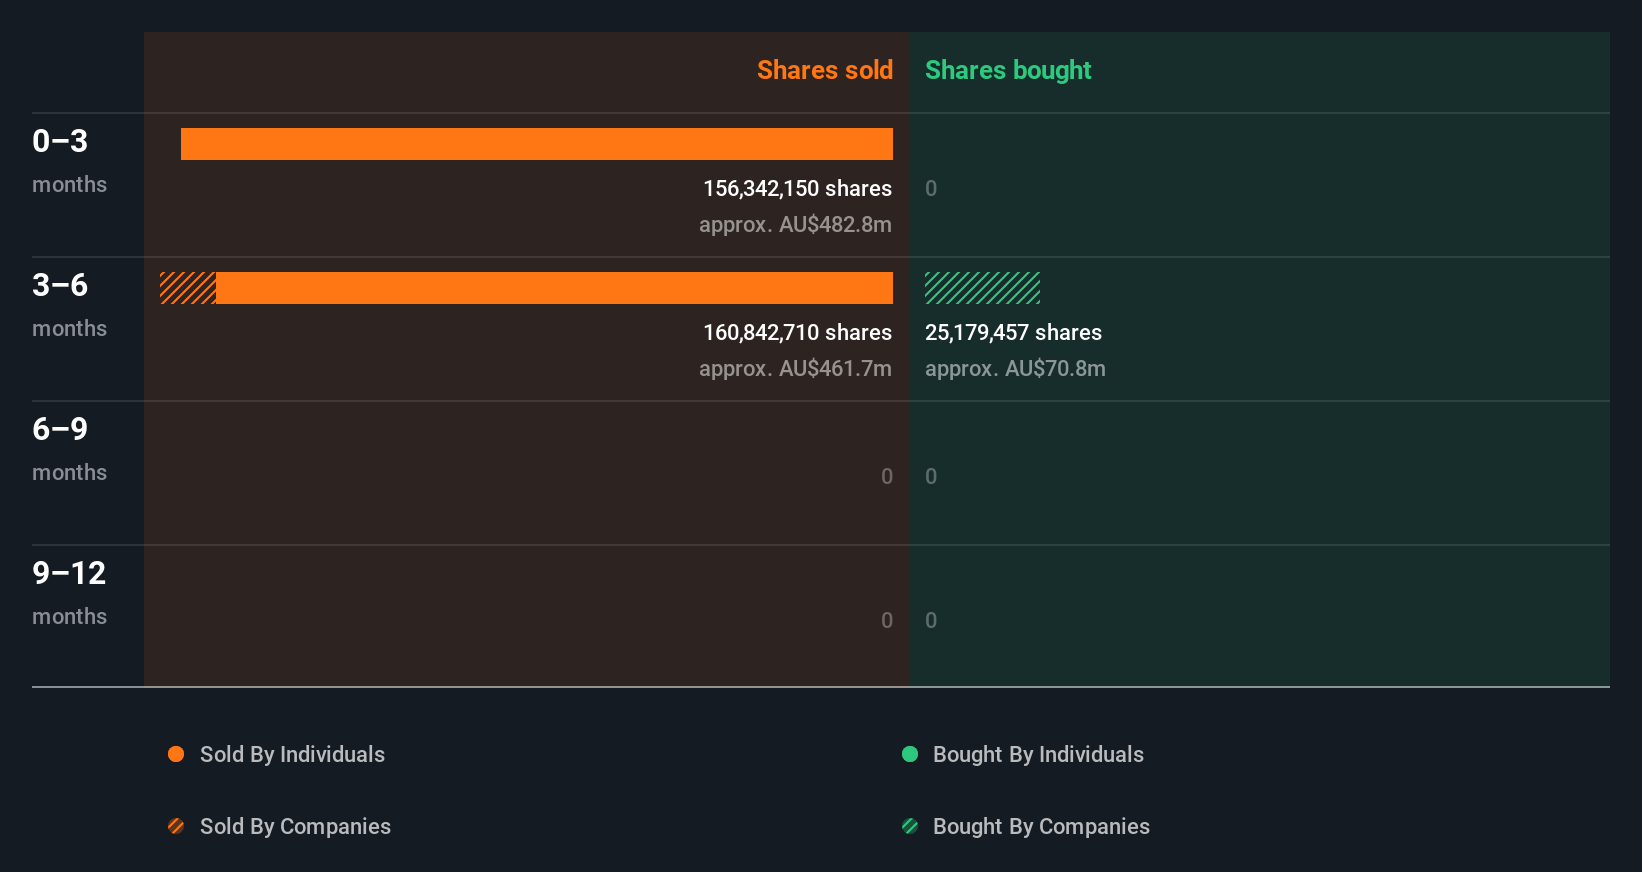1642x872 pixels.
Task: Click the '3–6' months row label
Action: tap(60, 285)
